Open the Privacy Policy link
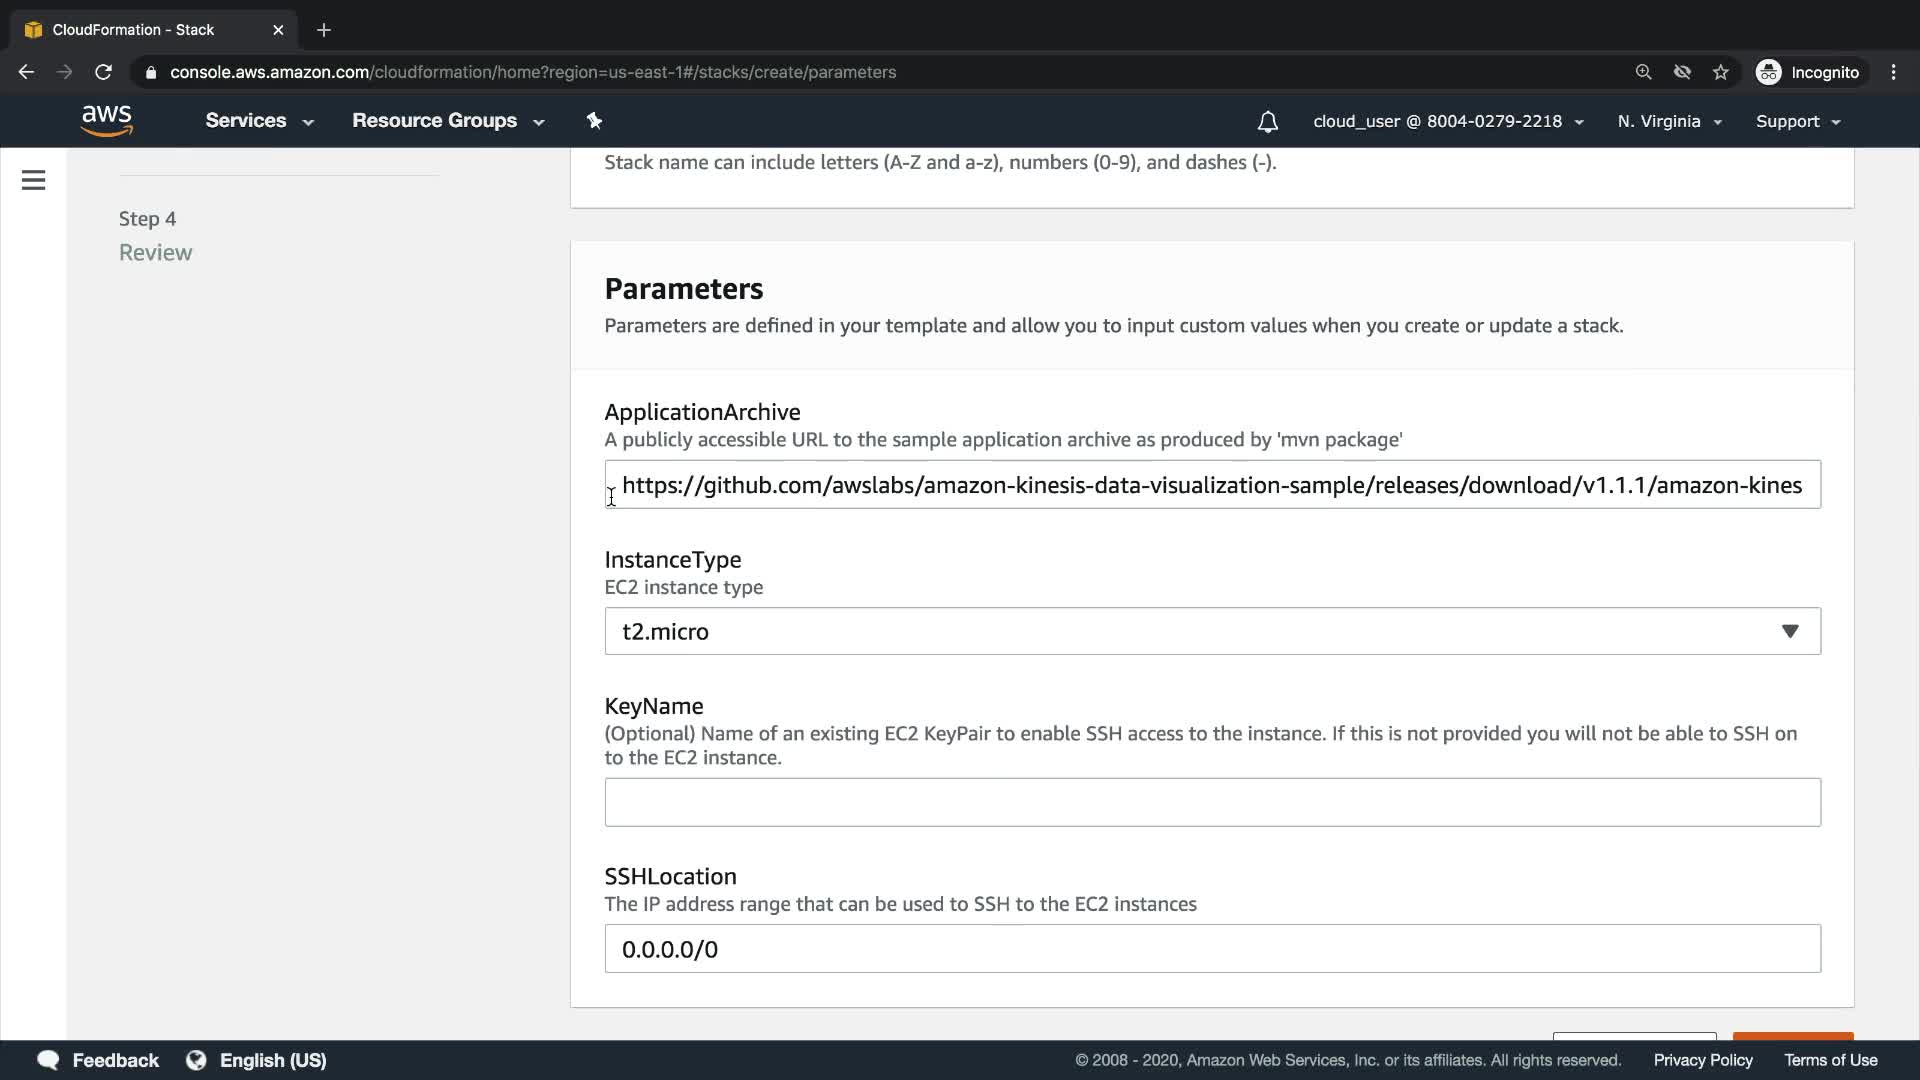Viewport: 1920px width, 1080px height. pyautogui.click(x=1702, y=1060)
